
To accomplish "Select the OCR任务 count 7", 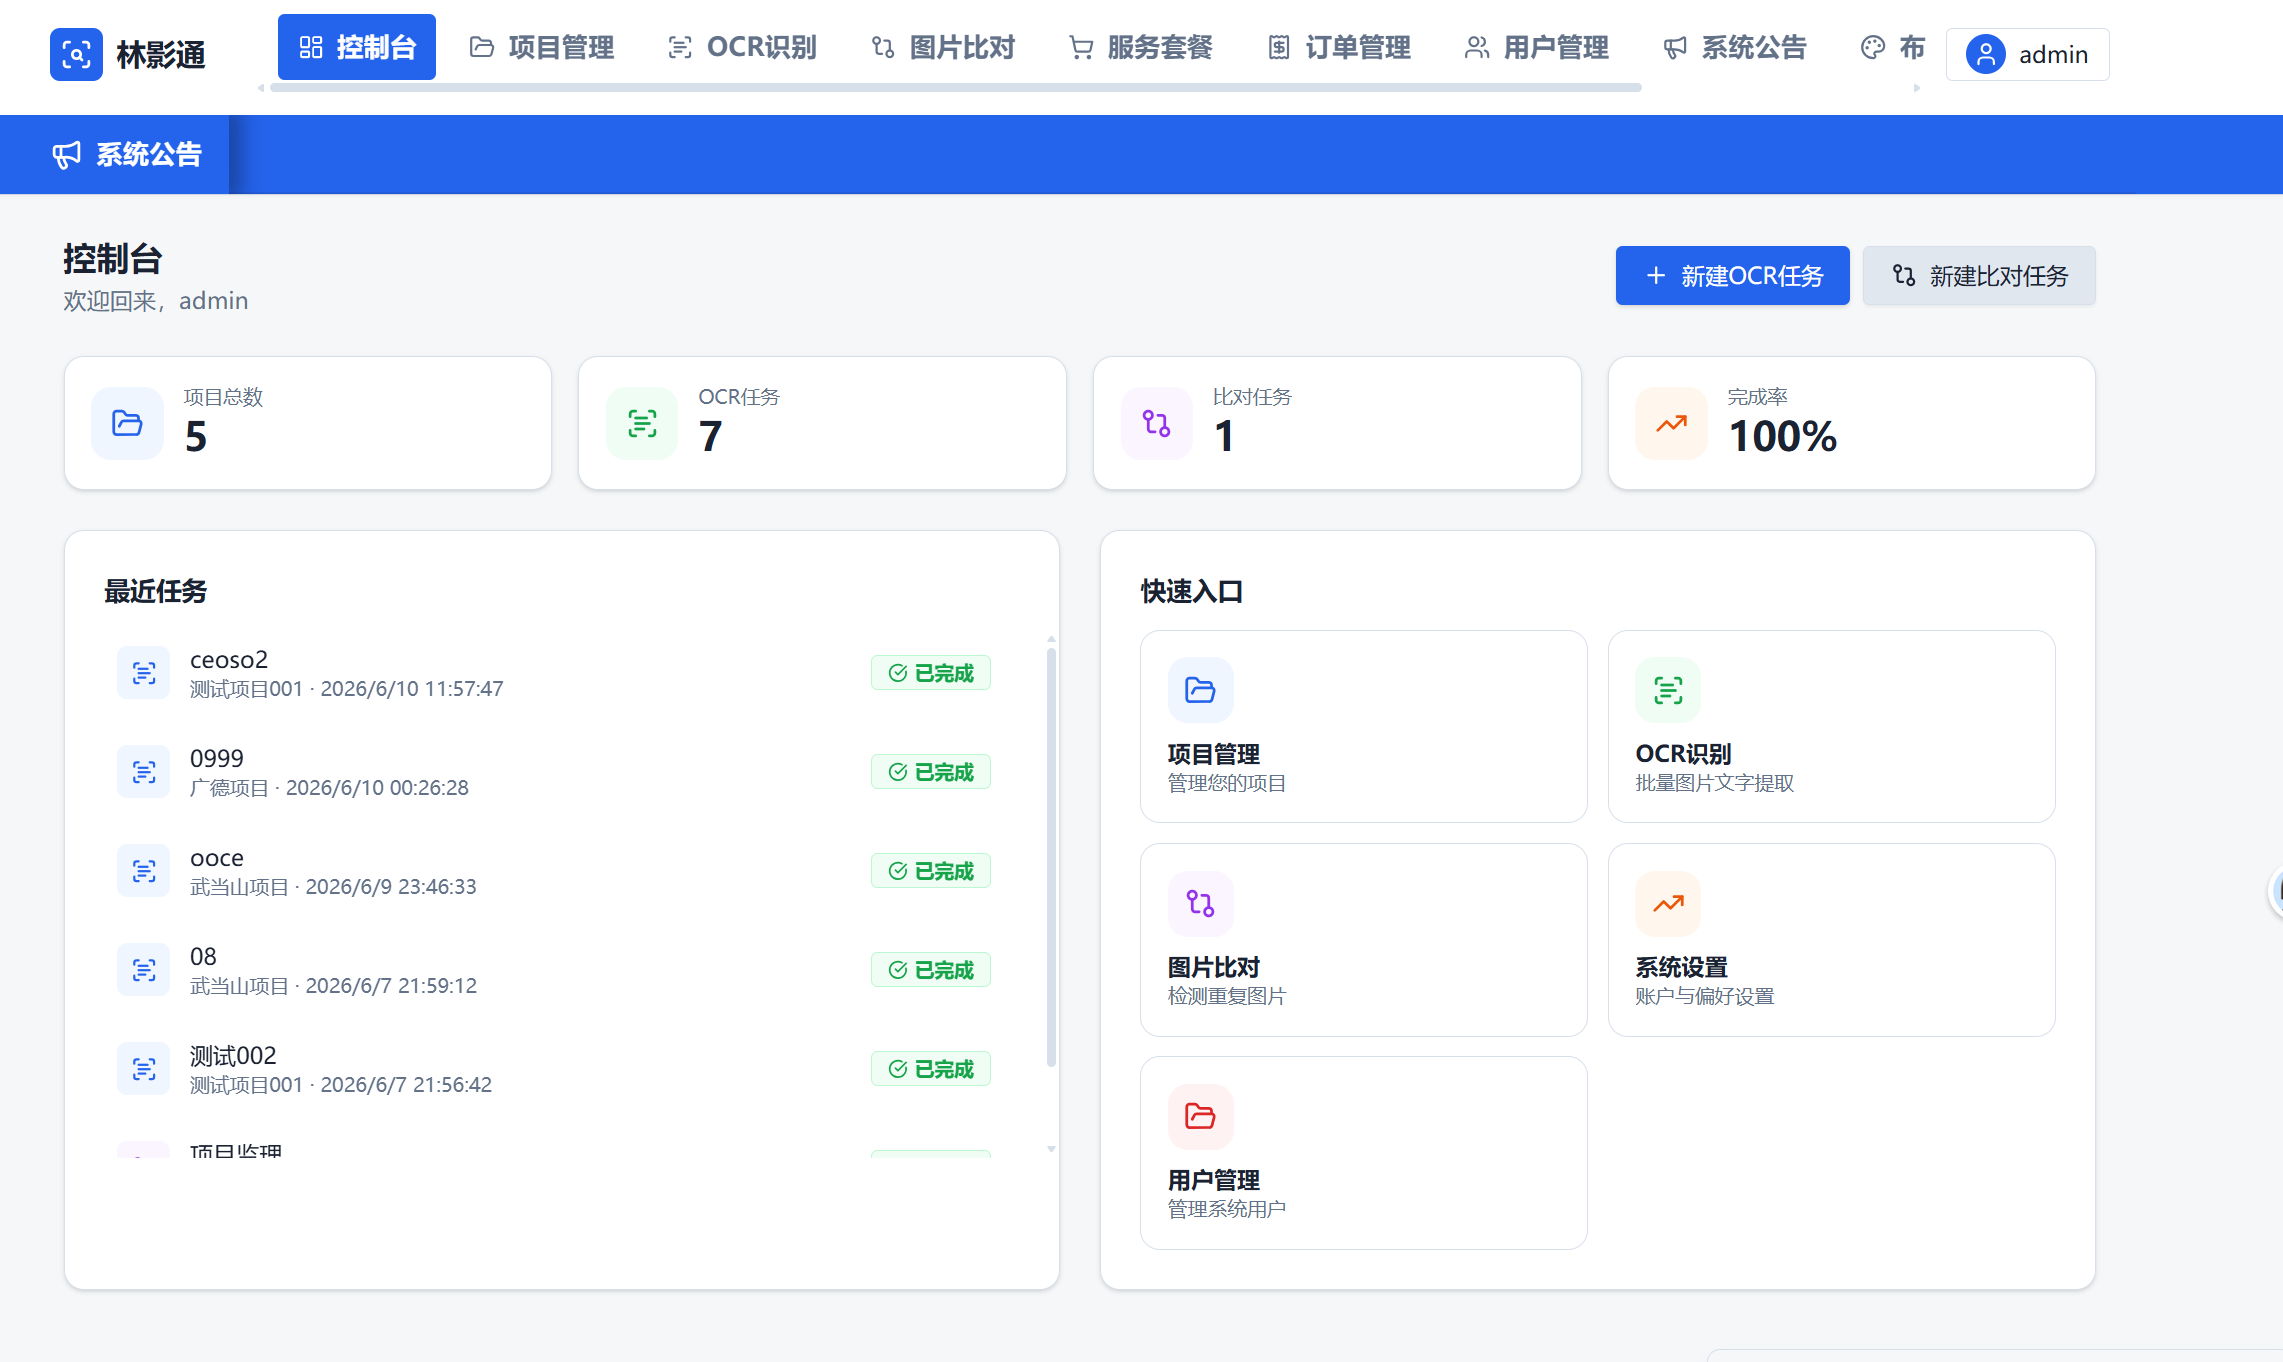I will click(x=710, y=437).
